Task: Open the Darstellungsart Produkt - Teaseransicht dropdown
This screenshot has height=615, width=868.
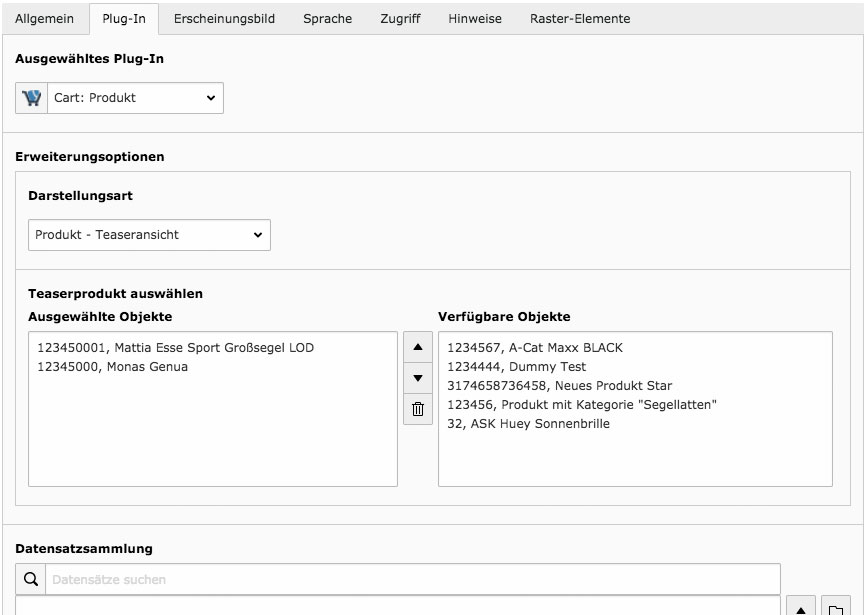Action: pyautogui.click(x=149, y=235)
